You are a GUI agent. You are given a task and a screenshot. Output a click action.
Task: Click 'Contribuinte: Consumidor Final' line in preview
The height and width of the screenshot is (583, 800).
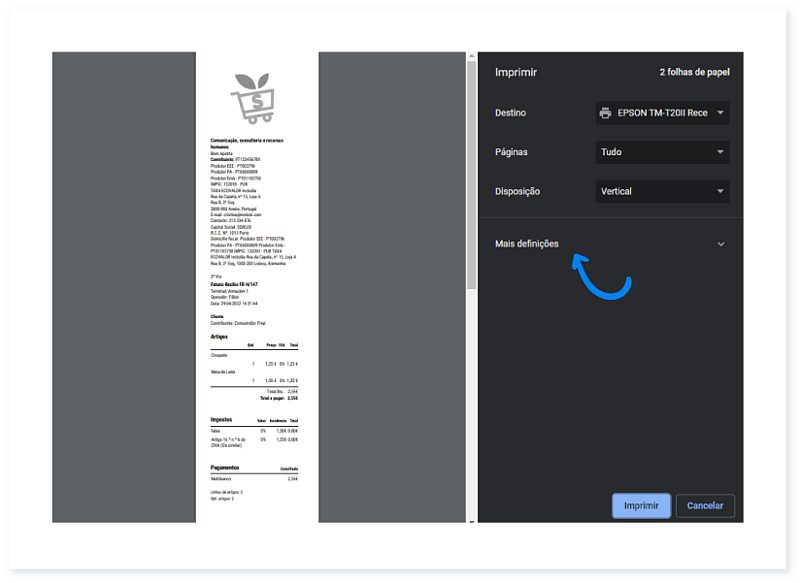(238, 323)
